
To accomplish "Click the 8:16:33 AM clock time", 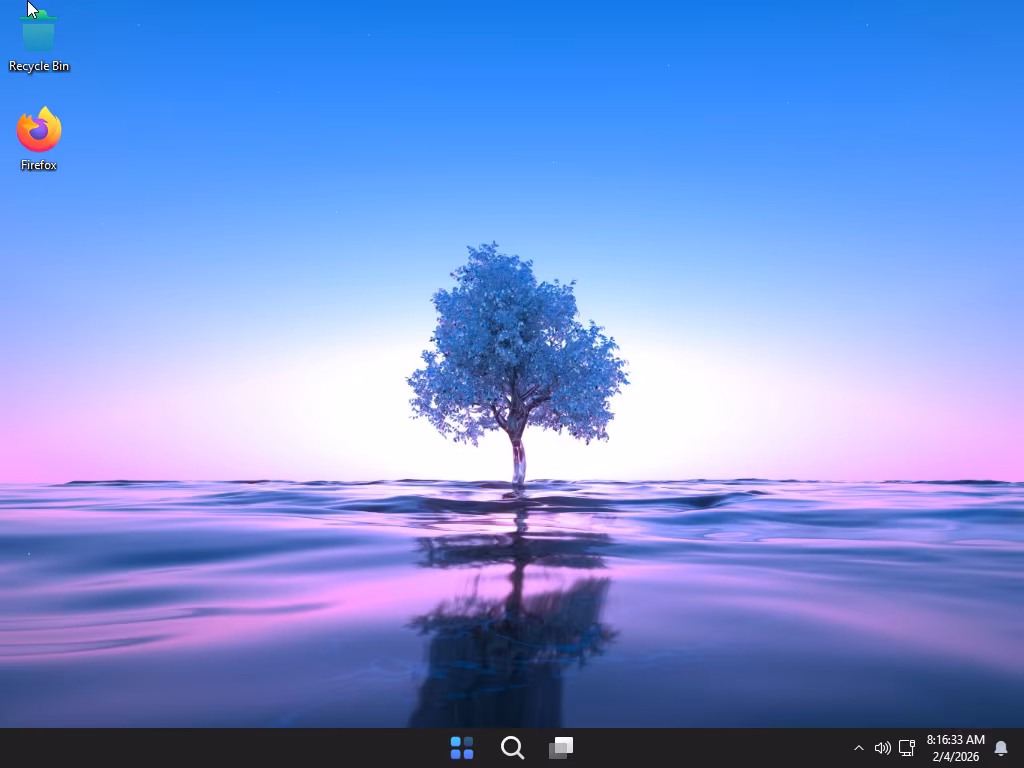I will [955, 740].
